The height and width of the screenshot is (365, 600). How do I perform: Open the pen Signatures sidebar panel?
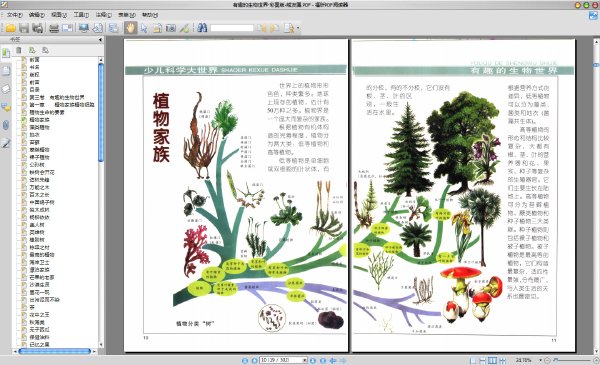(6, 143)
